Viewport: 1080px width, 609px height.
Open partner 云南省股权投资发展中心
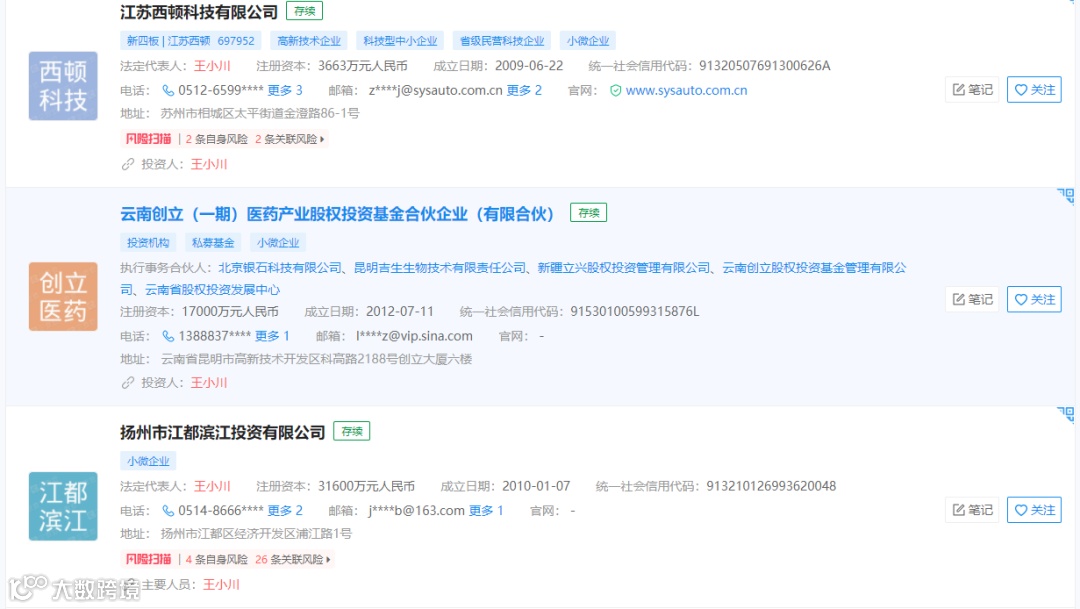click(212, 289)
